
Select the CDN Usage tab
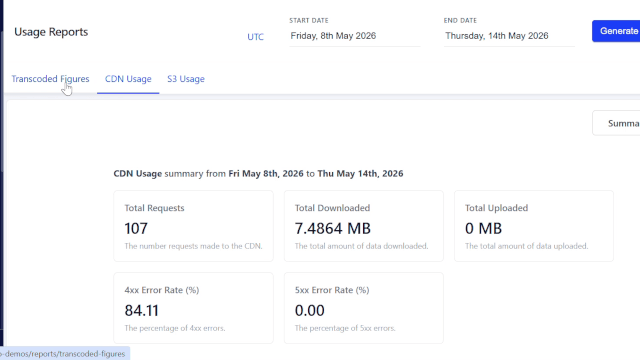(128, 79)
